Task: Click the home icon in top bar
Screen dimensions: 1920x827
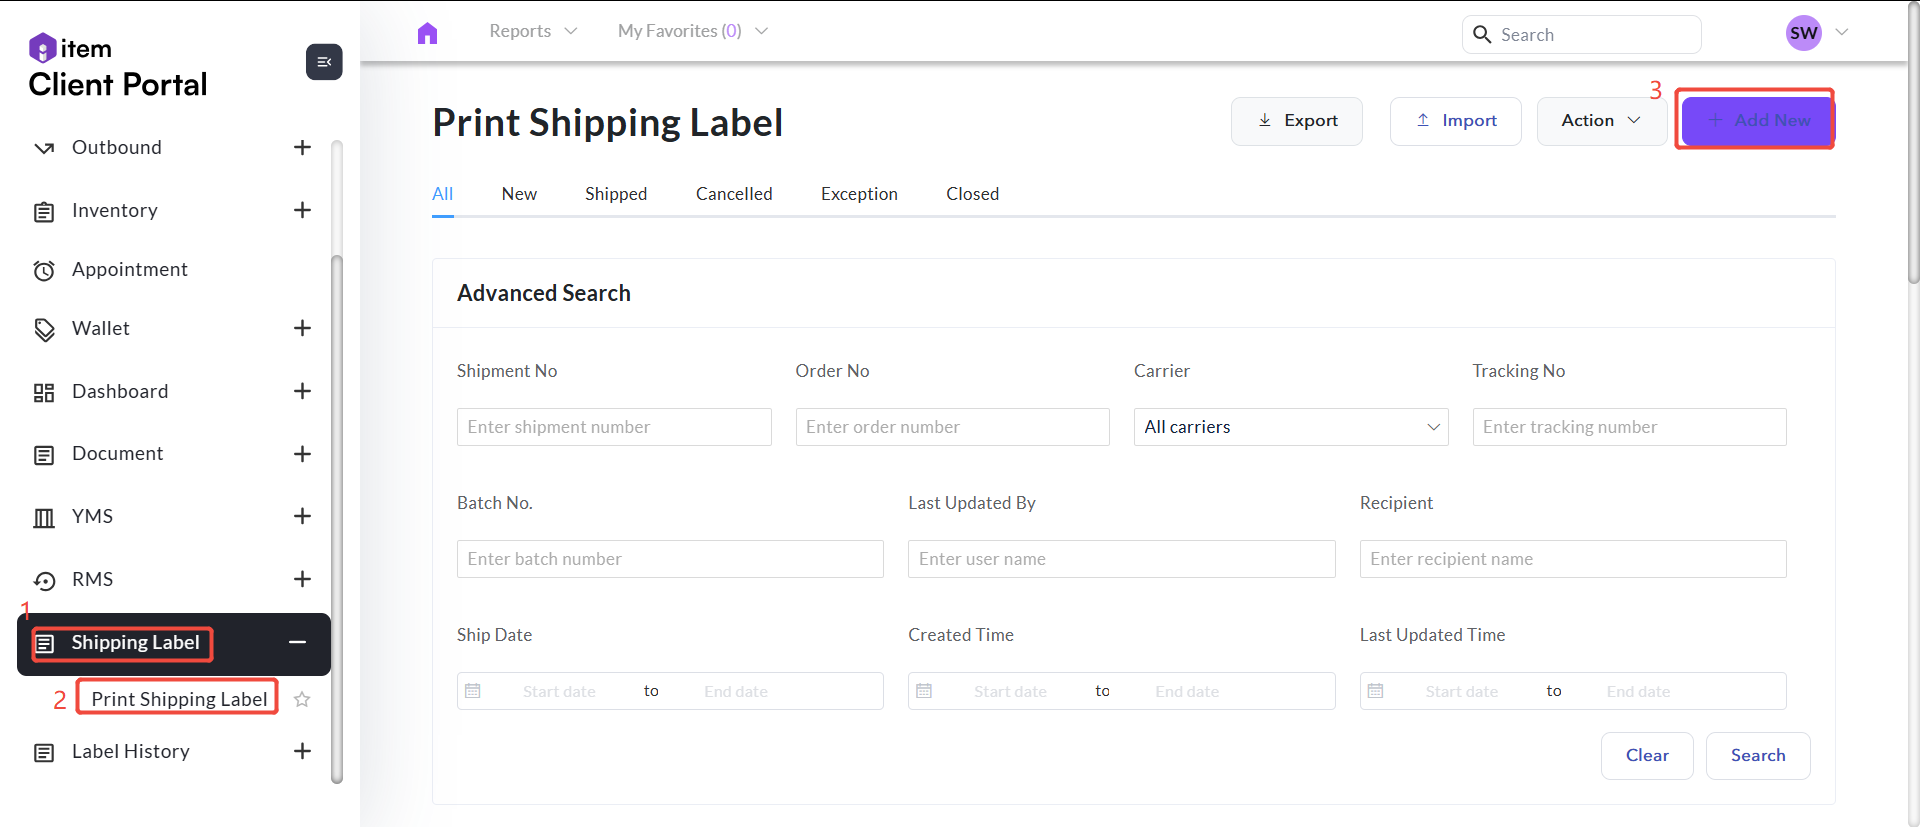Action: click(427, 33)
